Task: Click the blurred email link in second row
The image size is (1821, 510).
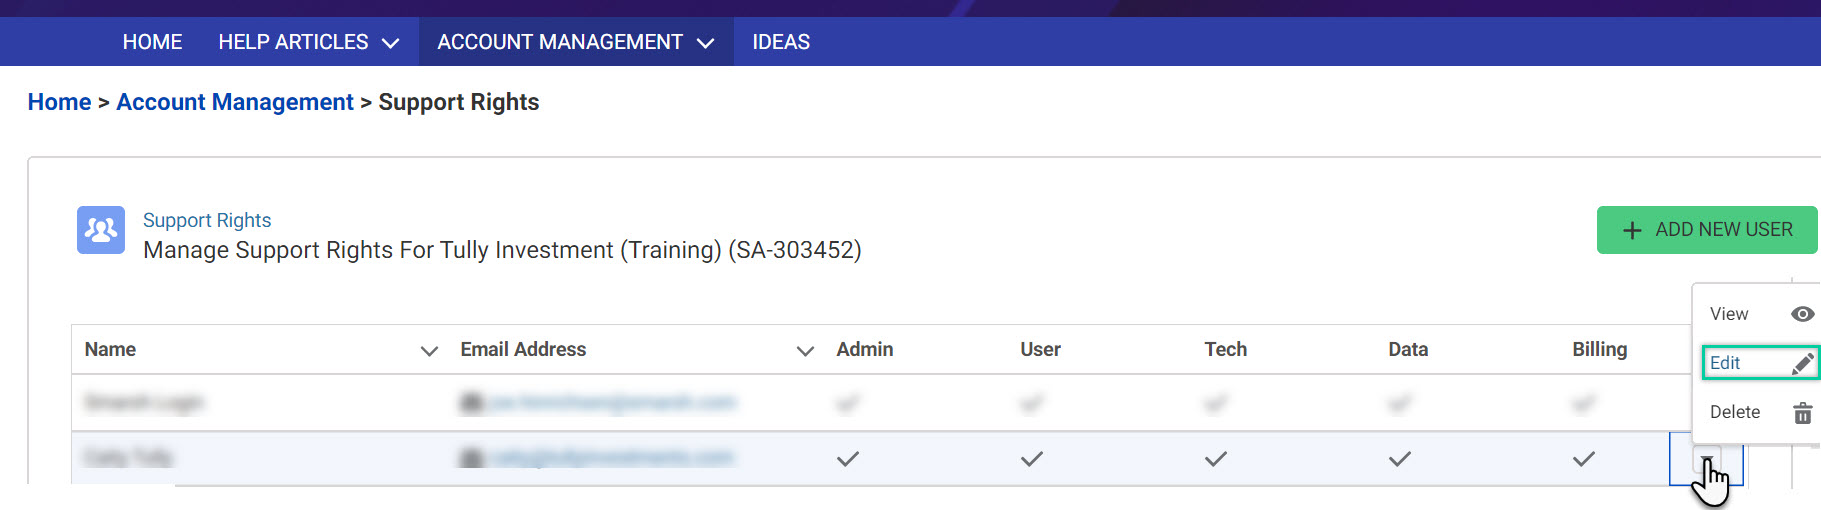Action: coord(610,458)
